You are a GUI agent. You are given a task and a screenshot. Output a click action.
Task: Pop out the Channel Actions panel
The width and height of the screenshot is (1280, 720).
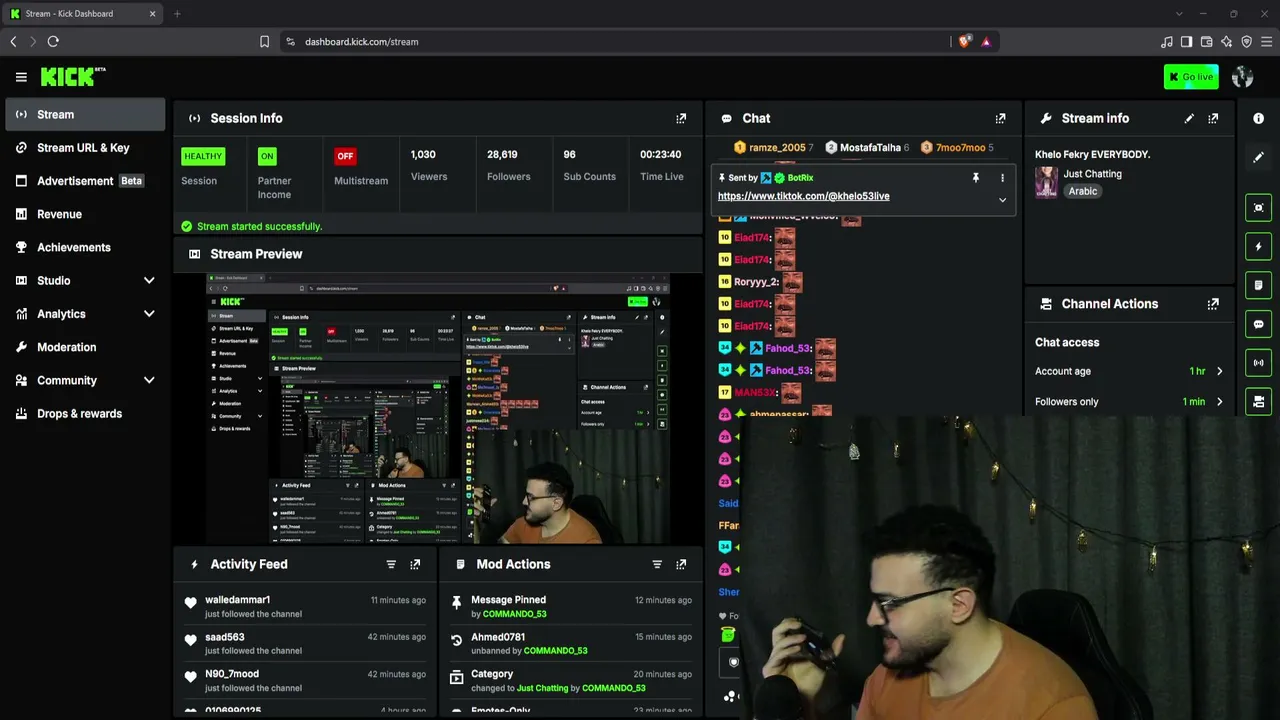(x=1213, y=304)
